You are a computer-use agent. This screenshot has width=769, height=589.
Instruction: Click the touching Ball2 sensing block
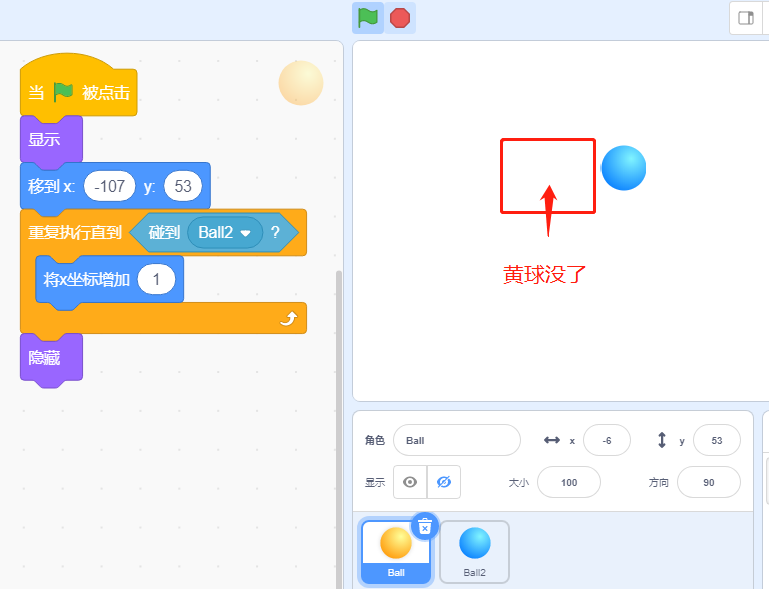point(214,232)
